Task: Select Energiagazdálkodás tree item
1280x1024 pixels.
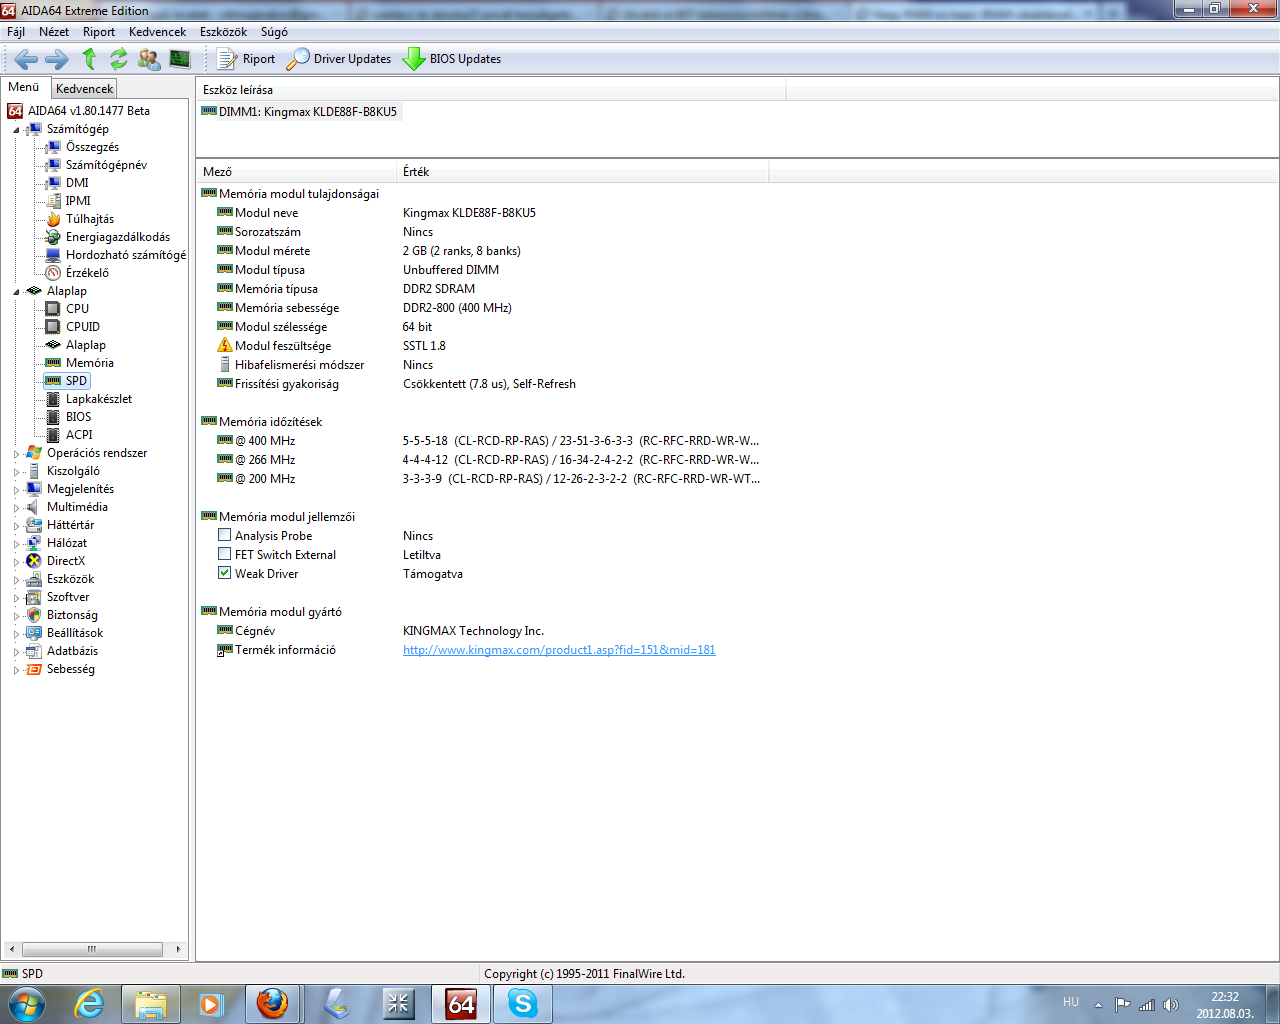Action: (x=117, y=237)
